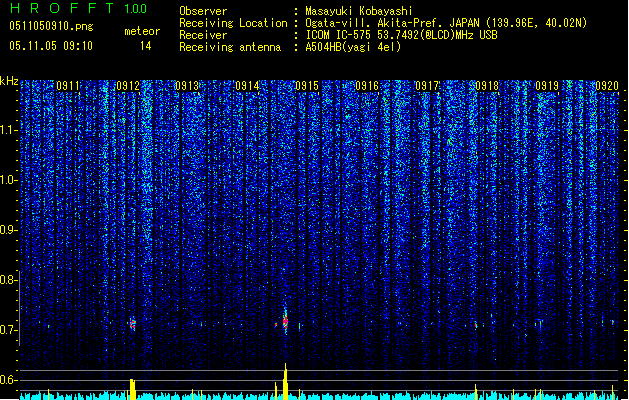Click the Receiving Location value text

pos(446,23)
